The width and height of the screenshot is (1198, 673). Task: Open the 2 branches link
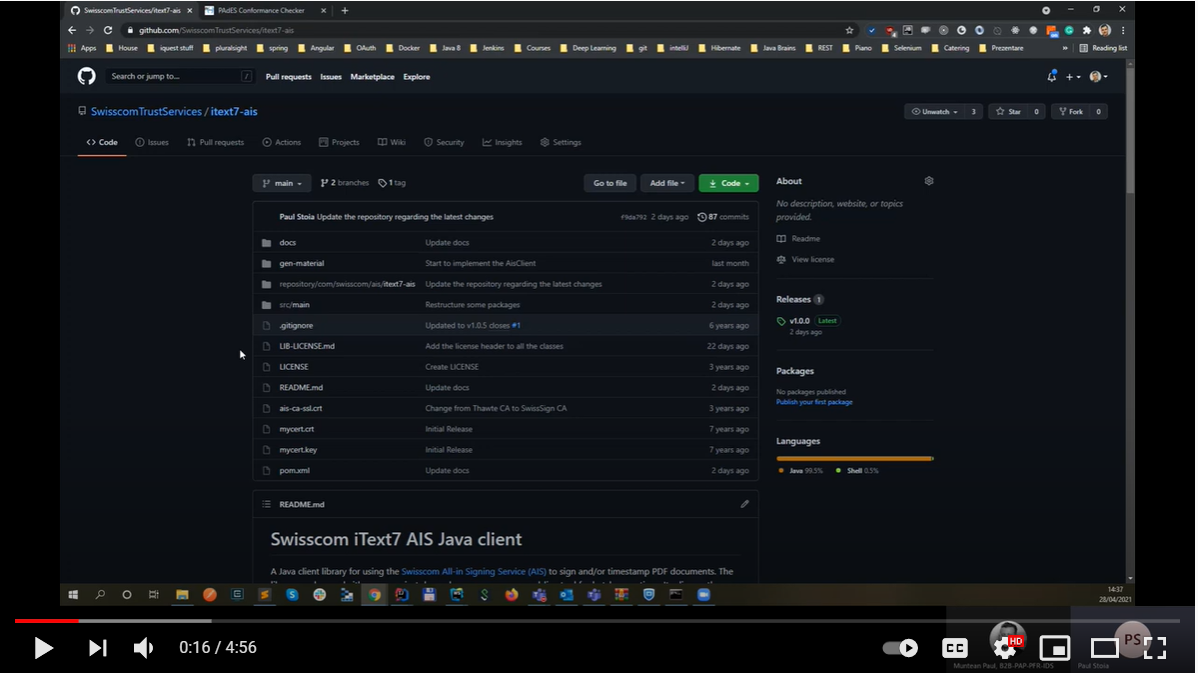coord(345,183)
